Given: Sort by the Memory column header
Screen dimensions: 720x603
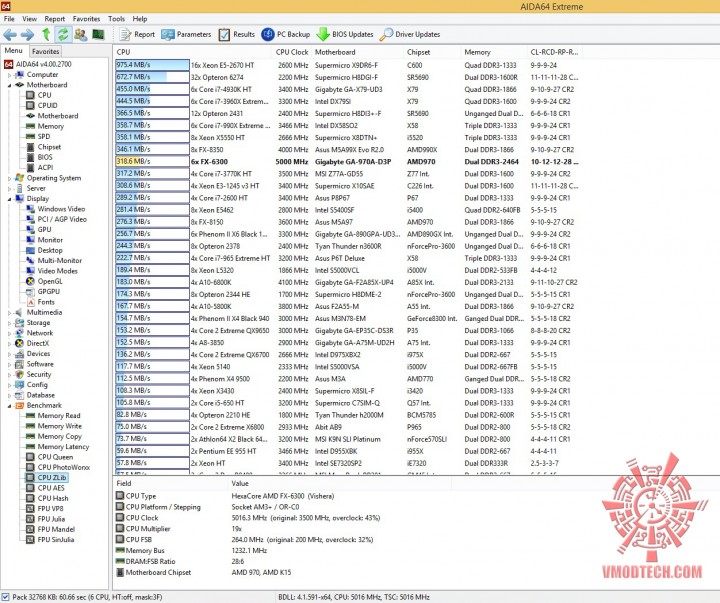Looking at the screenshot, I should coord(494,52).
